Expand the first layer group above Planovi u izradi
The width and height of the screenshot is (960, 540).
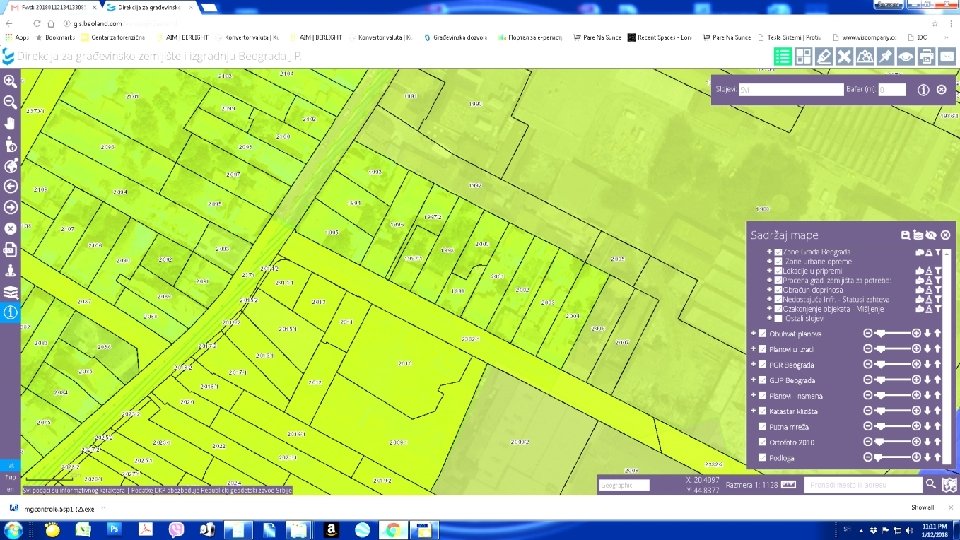point(754,333)
